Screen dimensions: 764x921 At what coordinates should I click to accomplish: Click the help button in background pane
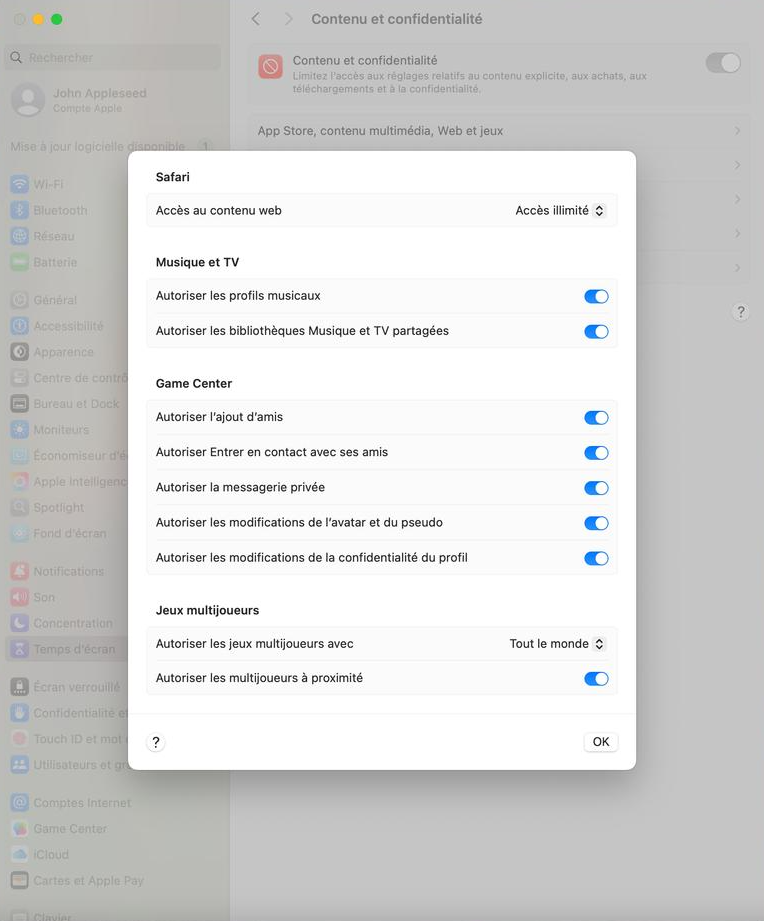(741, 311)
